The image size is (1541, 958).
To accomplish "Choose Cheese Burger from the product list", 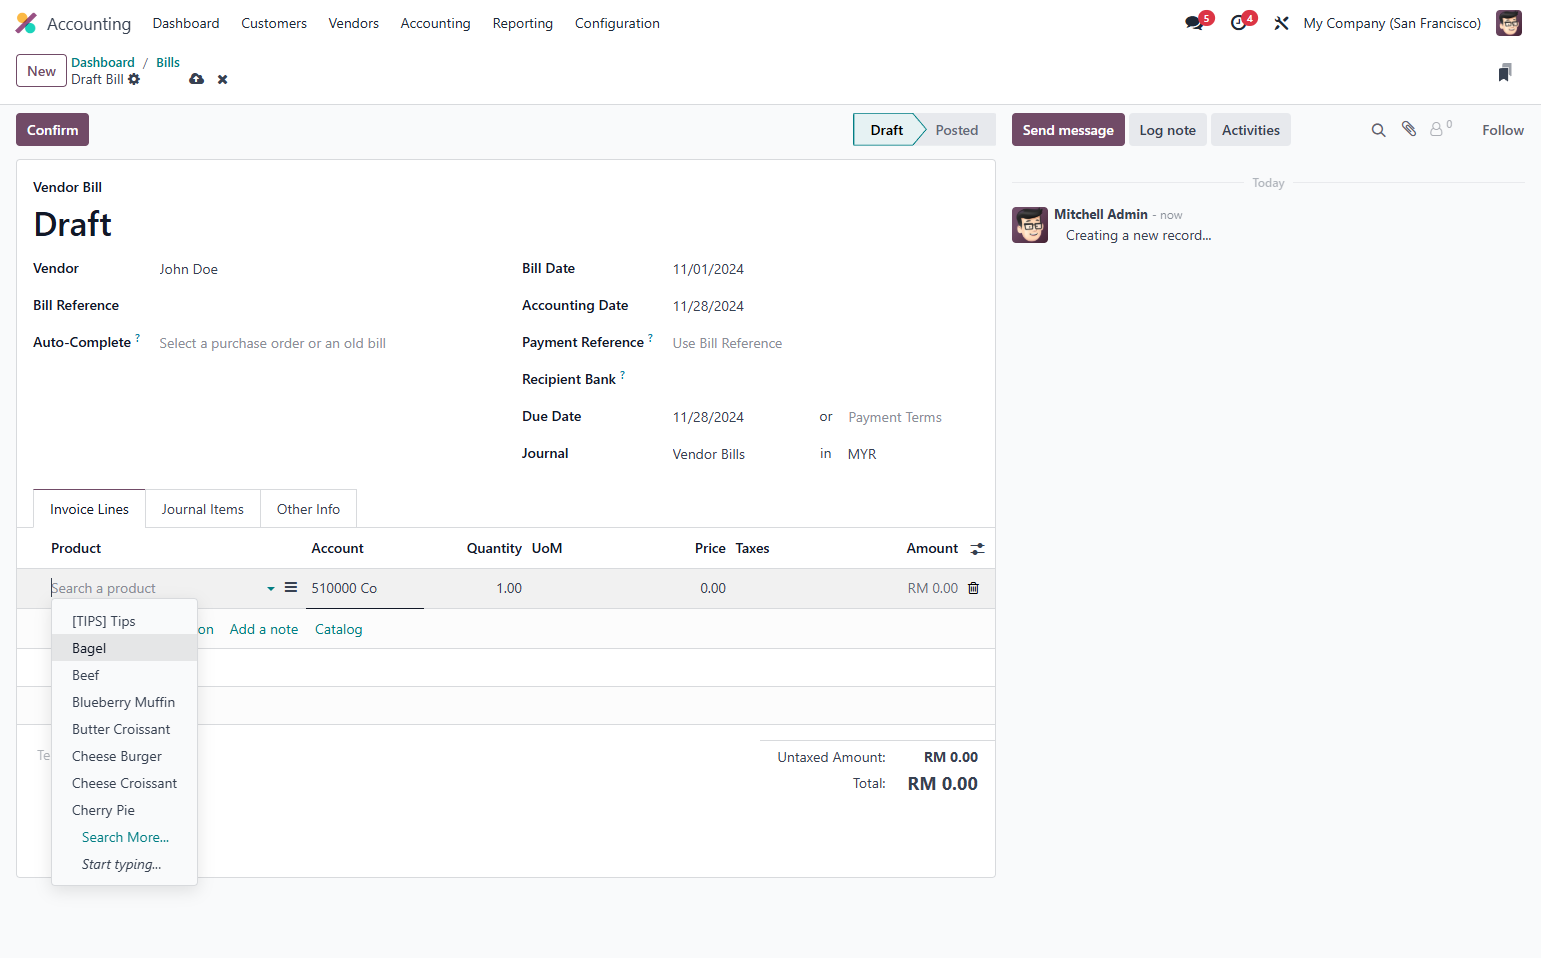I will click(x=124, y=756).
